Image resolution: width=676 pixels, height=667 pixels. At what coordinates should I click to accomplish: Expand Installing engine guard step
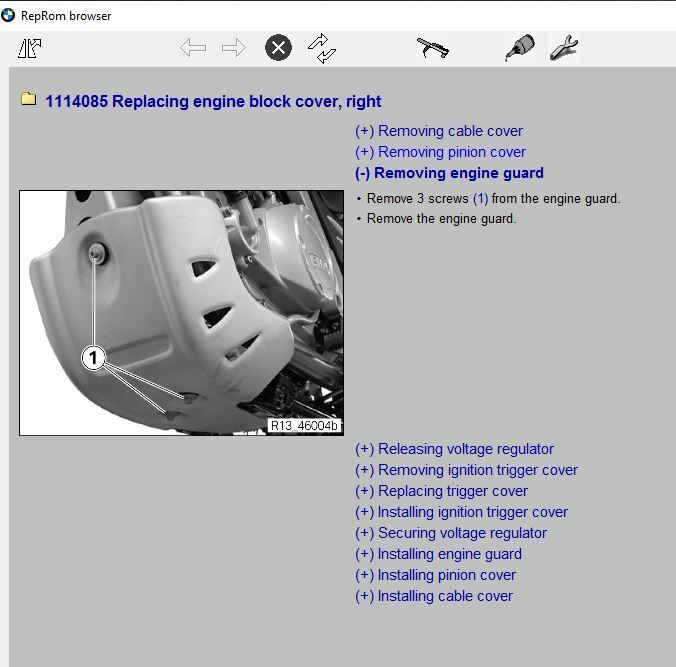point(438,554)
